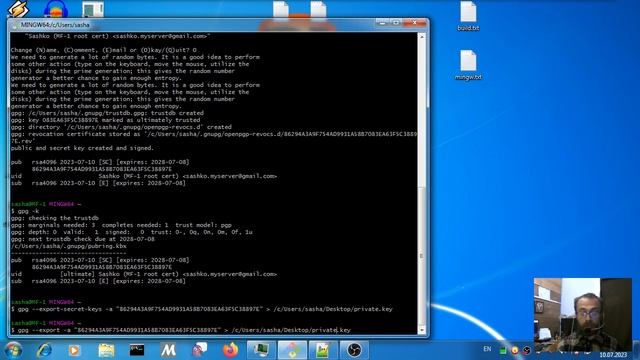Click 'Change (N)ame, (C)omment, (E)mail' prompt line
The width and height of the screenshot is (640, 360).
coord(104,50)
